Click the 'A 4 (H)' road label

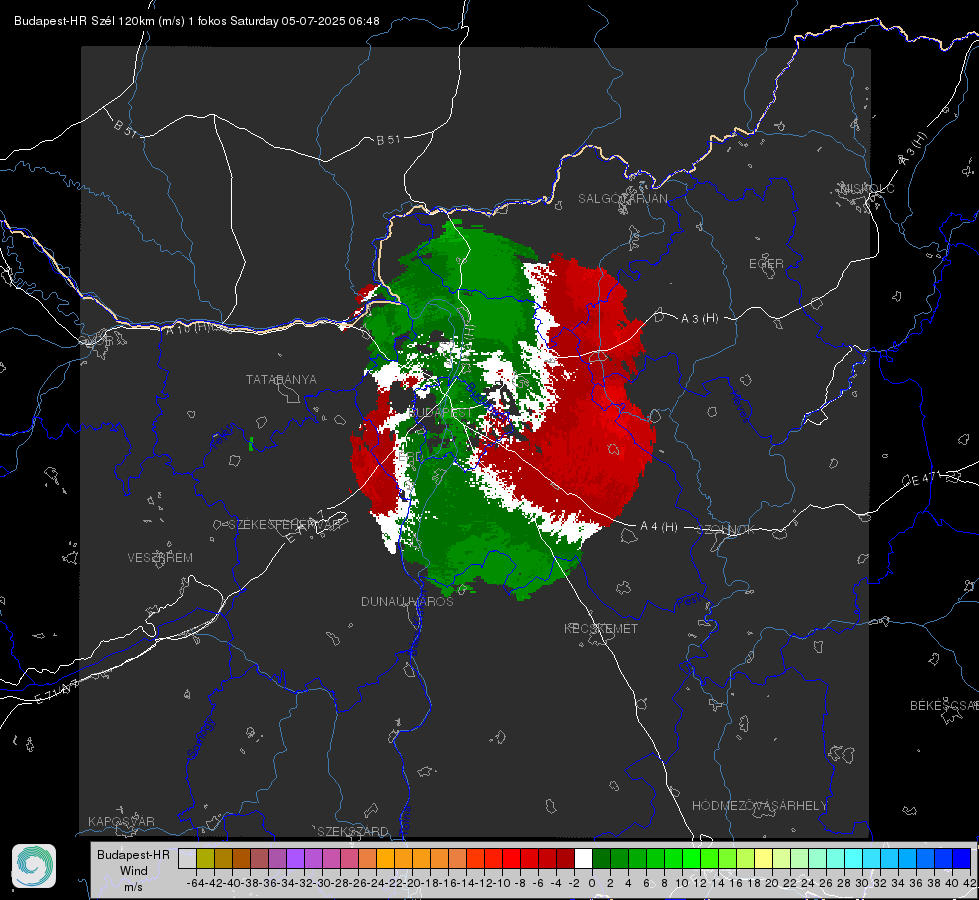pyautogui.click(x=659, y=527)
